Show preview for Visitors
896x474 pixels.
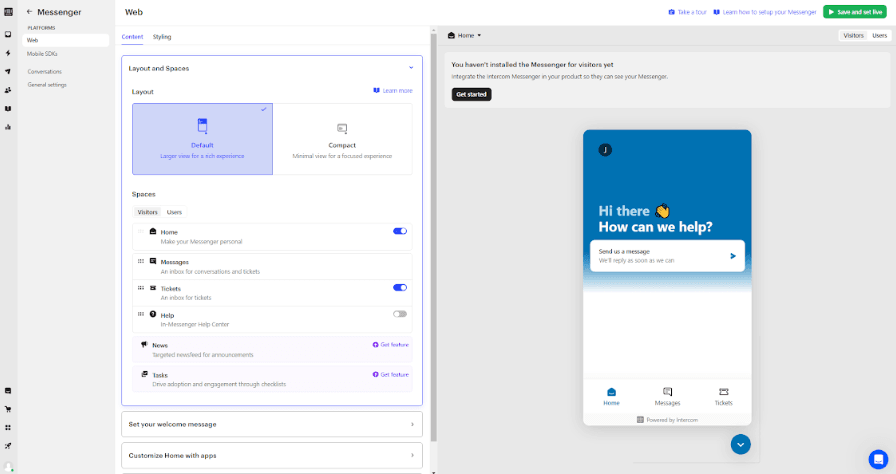pos(854,35)
